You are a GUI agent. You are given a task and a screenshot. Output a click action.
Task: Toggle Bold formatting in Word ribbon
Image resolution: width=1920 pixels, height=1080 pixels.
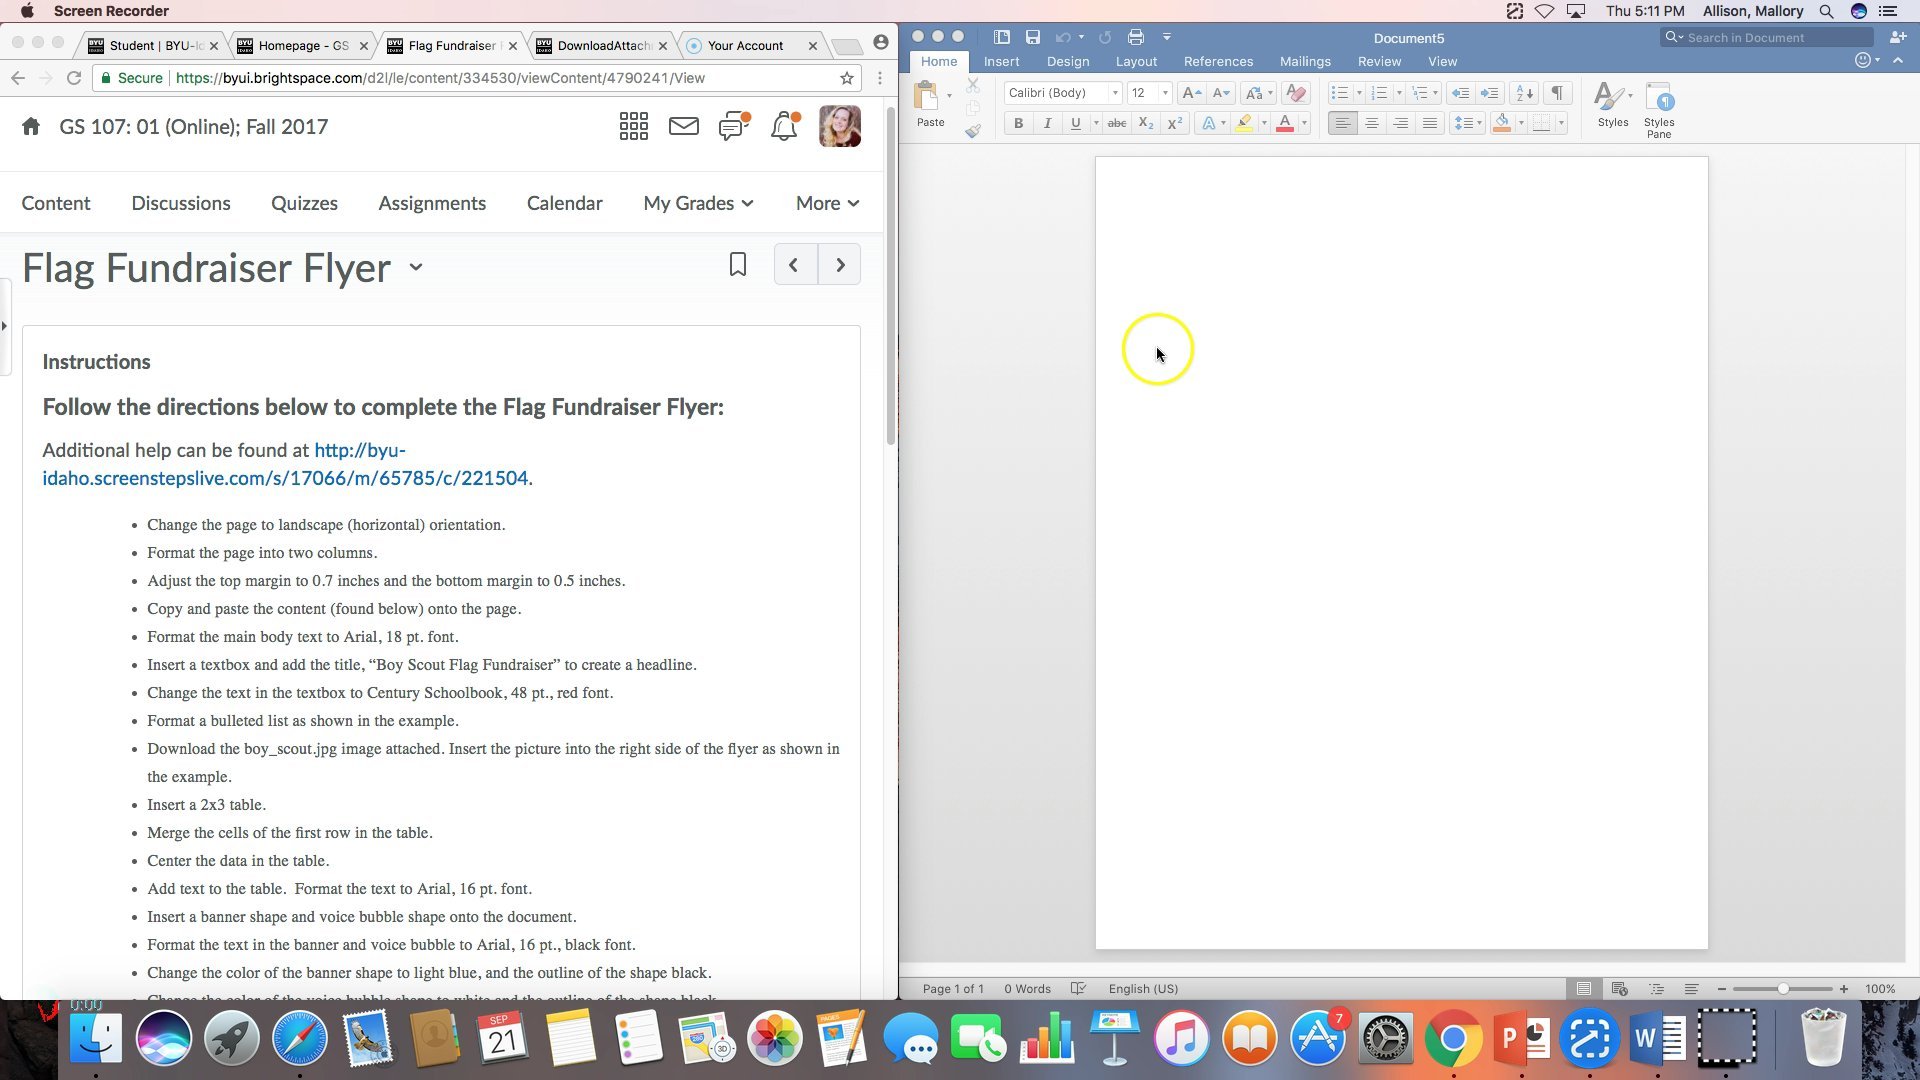tap(1018, 123)
